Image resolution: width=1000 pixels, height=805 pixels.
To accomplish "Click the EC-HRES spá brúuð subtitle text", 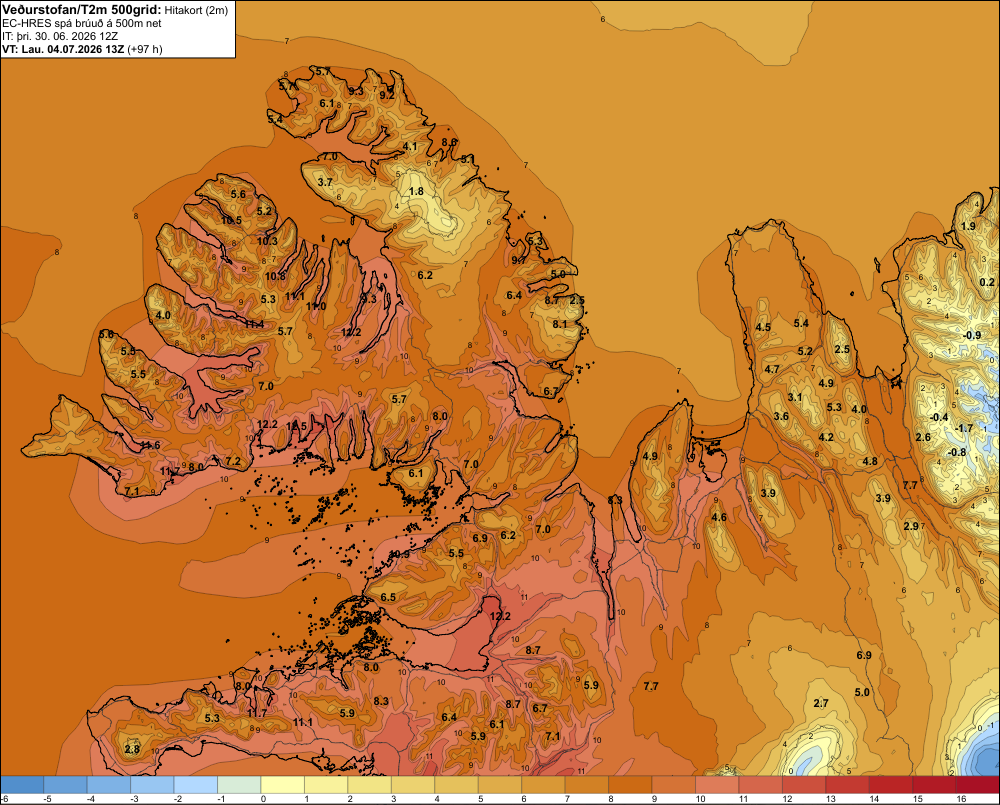I will tap(82, 23).
